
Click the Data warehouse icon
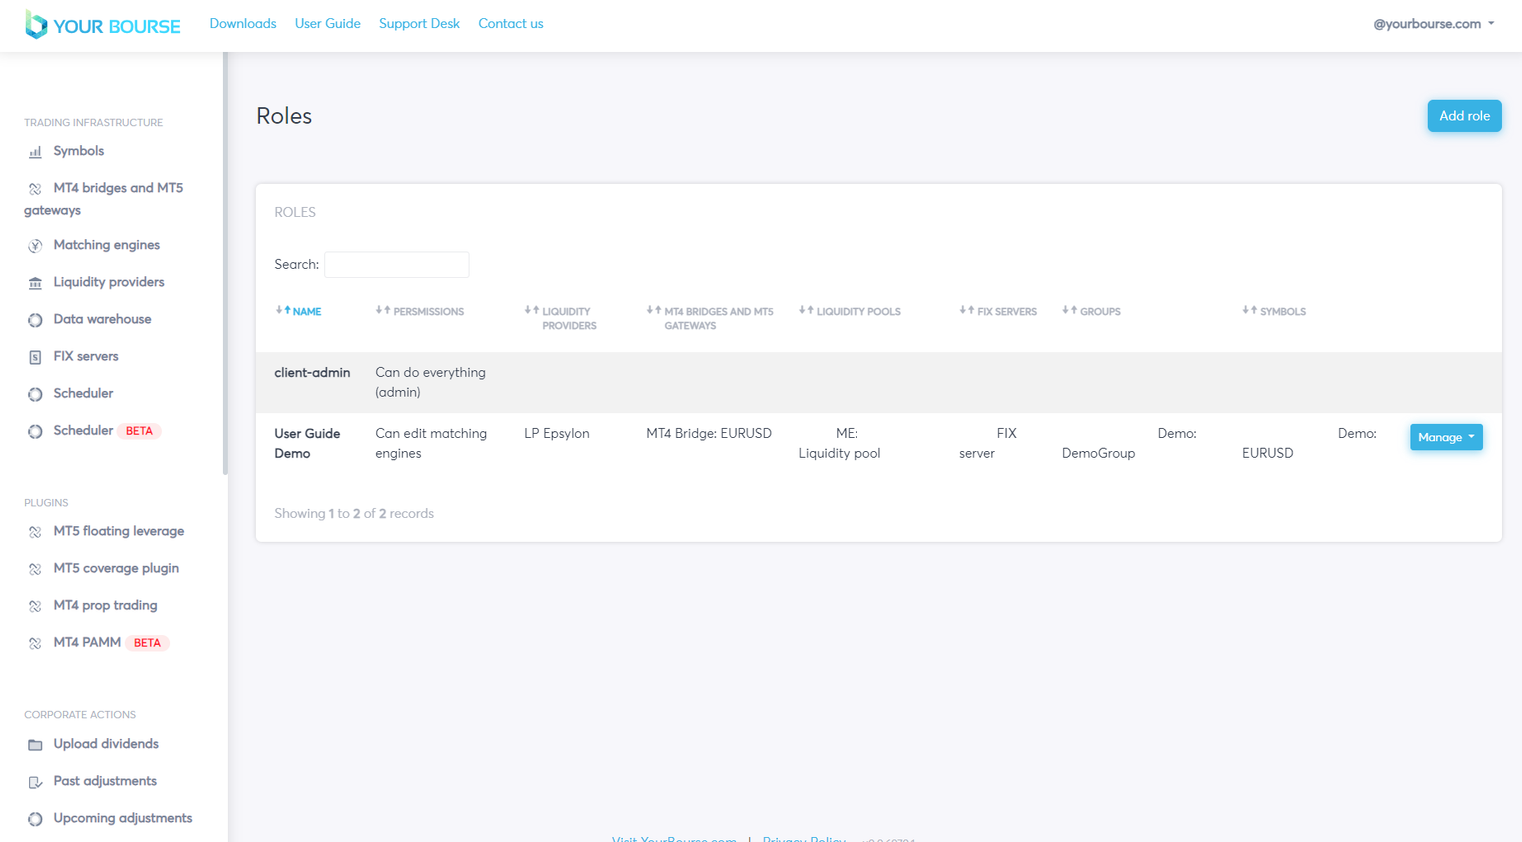point(35,320)
